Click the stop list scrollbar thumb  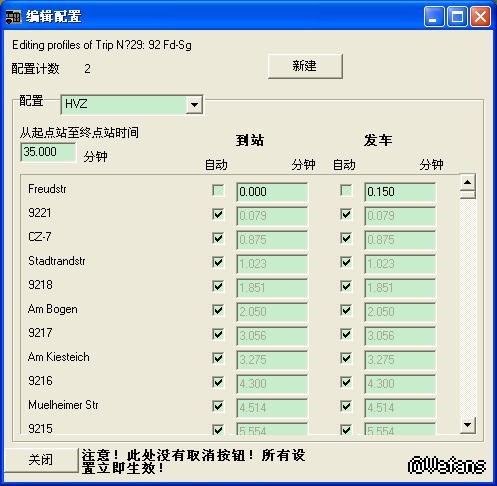[x=468, y=194]
